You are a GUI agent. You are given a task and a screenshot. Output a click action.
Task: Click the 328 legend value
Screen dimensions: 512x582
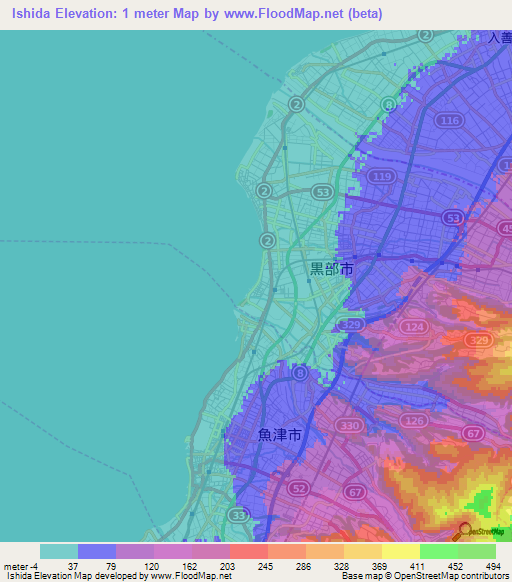341,566
